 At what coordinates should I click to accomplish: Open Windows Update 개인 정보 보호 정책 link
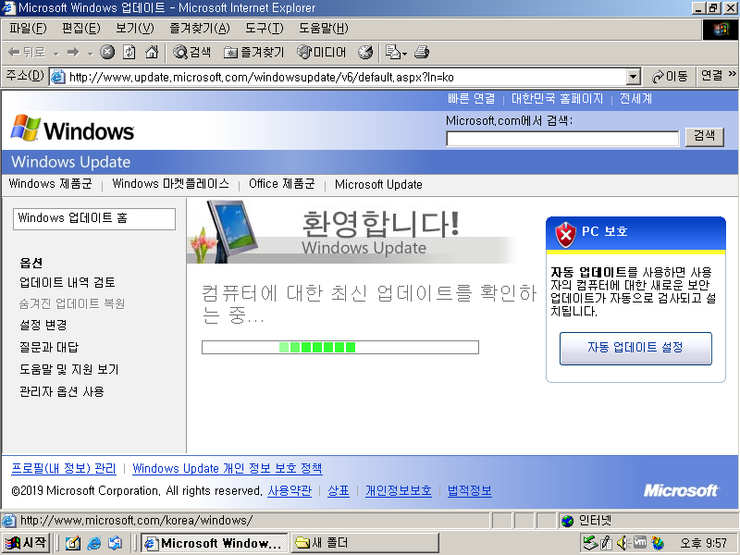227,469
